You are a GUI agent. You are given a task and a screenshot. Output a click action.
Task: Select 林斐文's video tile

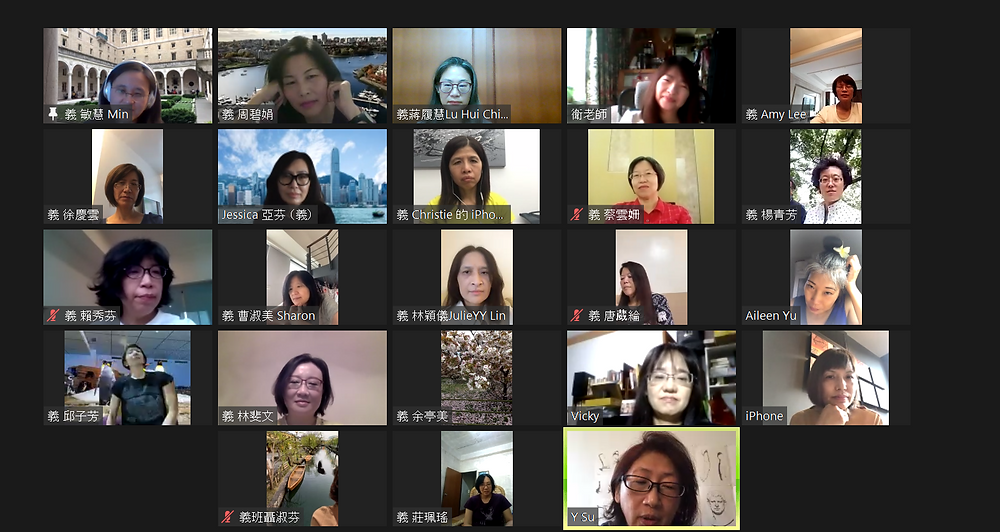(302, 378)
